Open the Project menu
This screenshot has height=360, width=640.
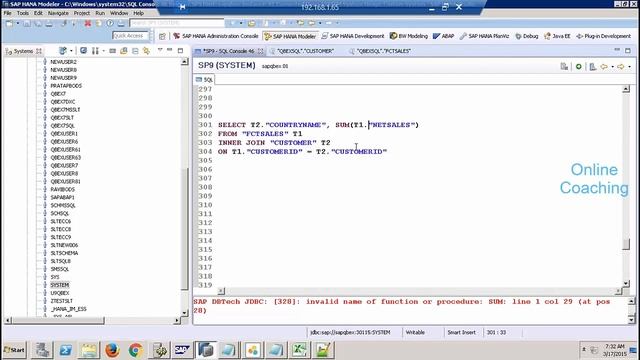point(82,13)
